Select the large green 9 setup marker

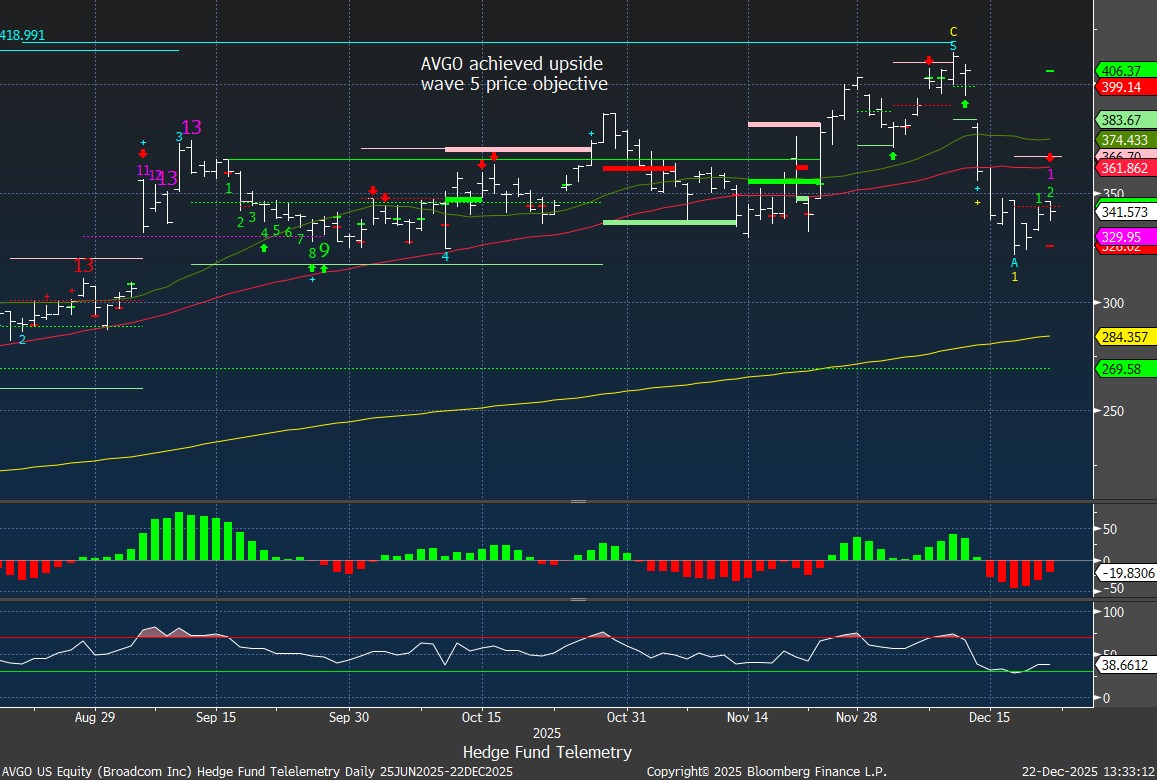324,251
